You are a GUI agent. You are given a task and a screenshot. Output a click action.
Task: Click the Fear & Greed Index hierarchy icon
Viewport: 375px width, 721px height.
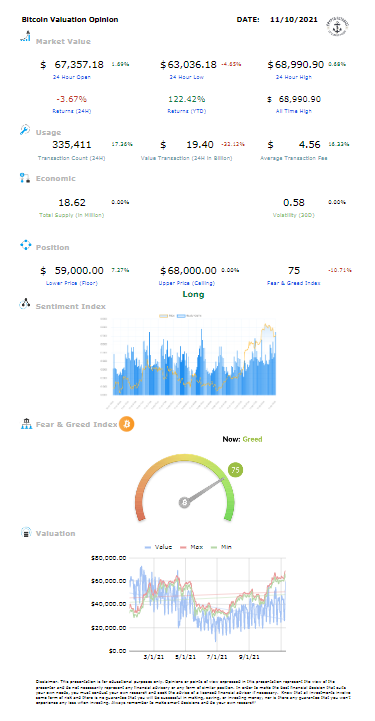click(x=25, y=423)
